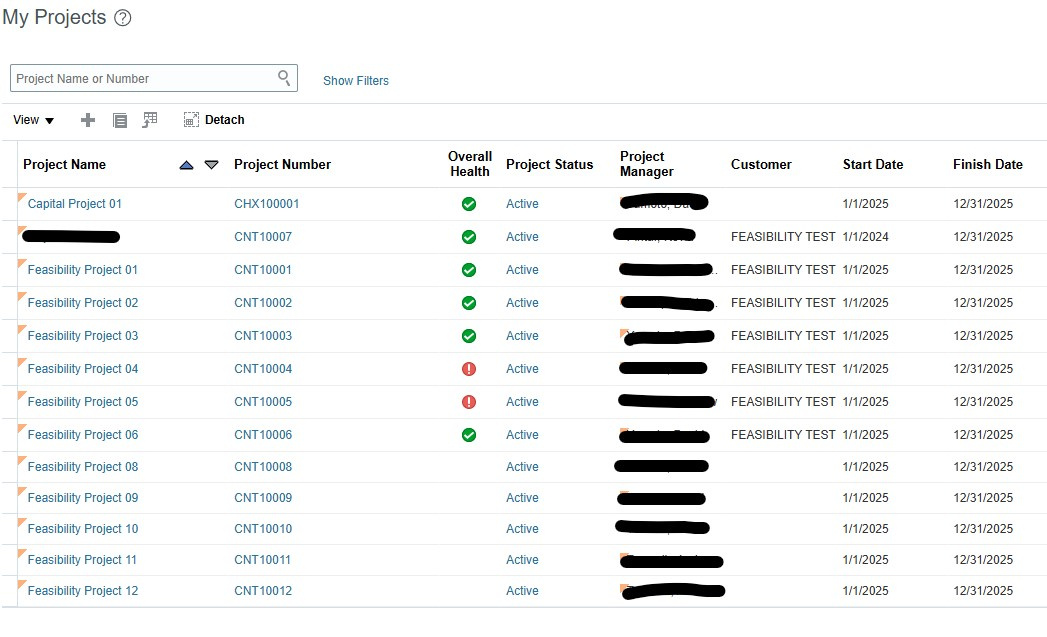Click FEASIBILITY TEST customer for Feasibility Project 06
The image size is (1047, 637).
pyautogui.click(x=783, y=435)
